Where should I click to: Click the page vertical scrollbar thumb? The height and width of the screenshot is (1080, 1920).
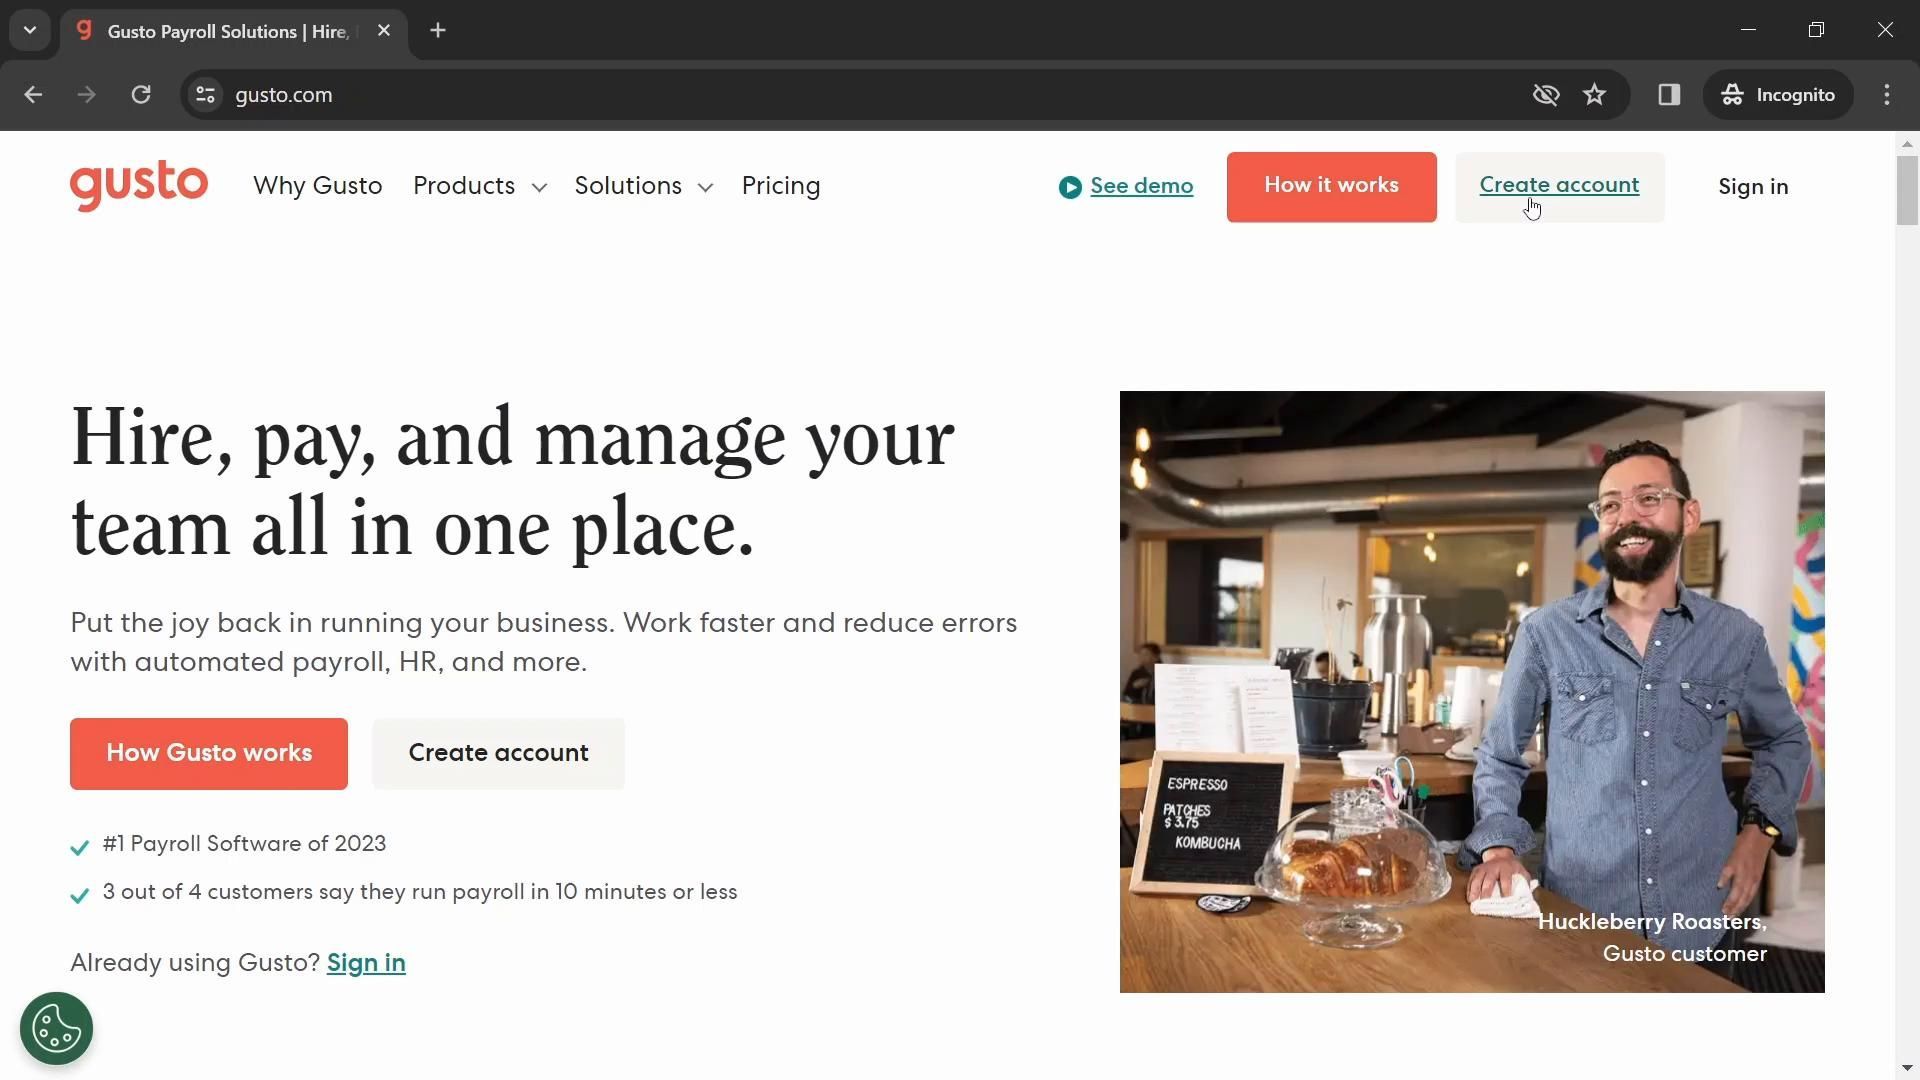coord(1907,190)
